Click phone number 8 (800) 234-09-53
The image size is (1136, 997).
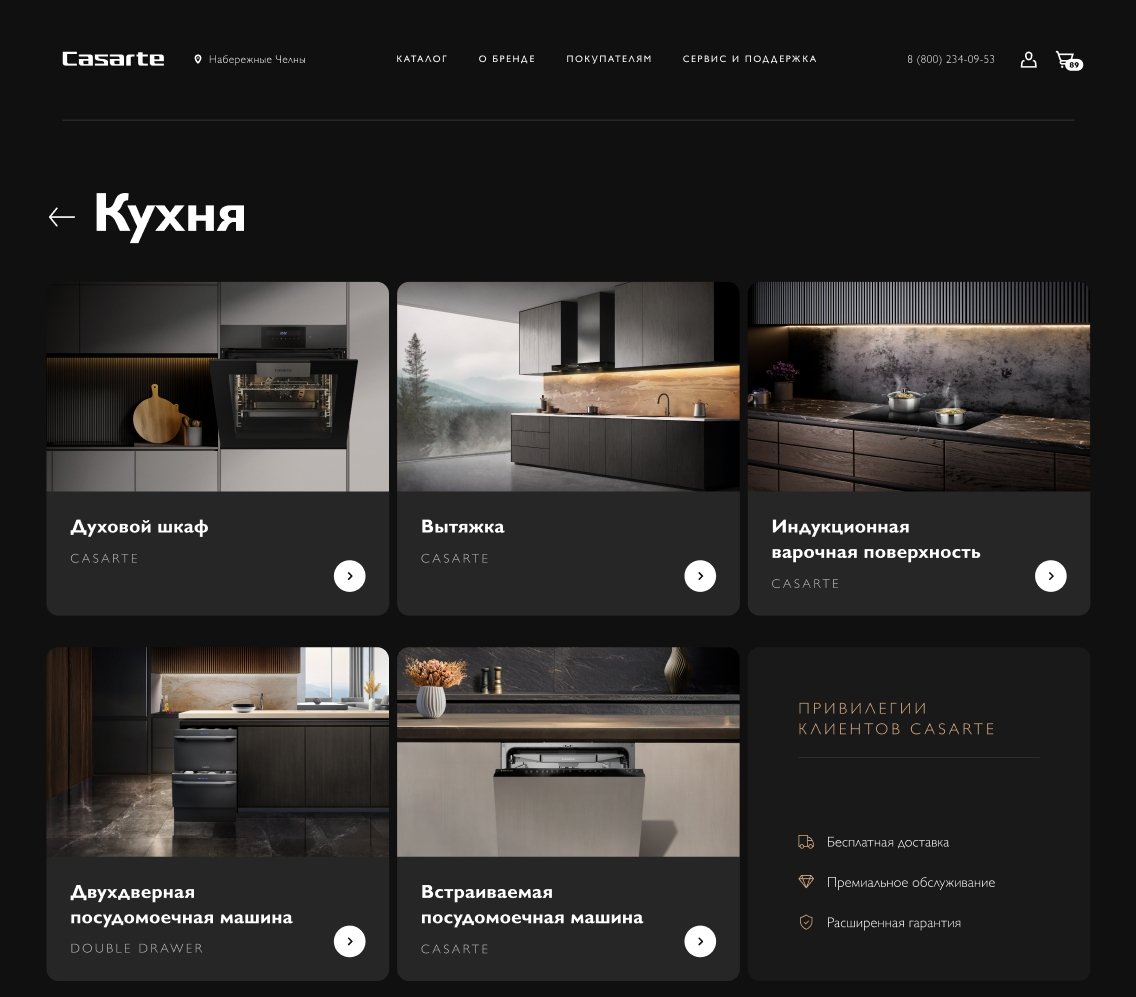(x=951, y=59)
